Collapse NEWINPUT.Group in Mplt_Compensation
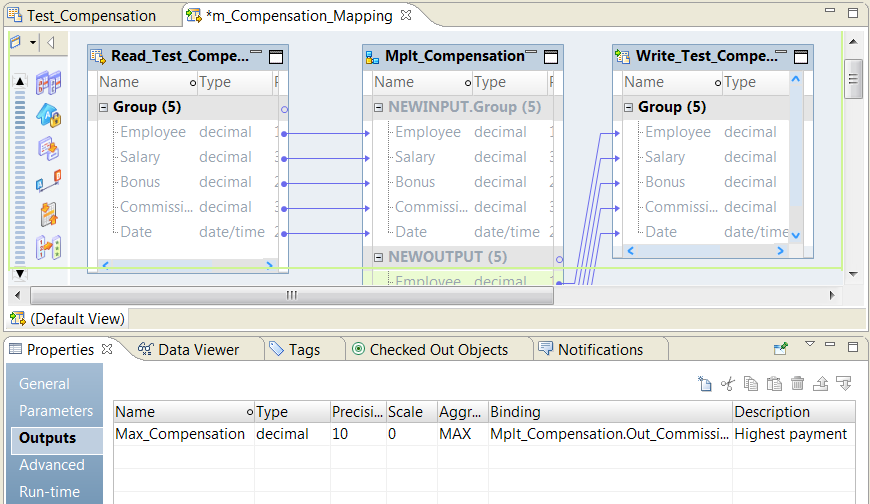 [379, 107]
